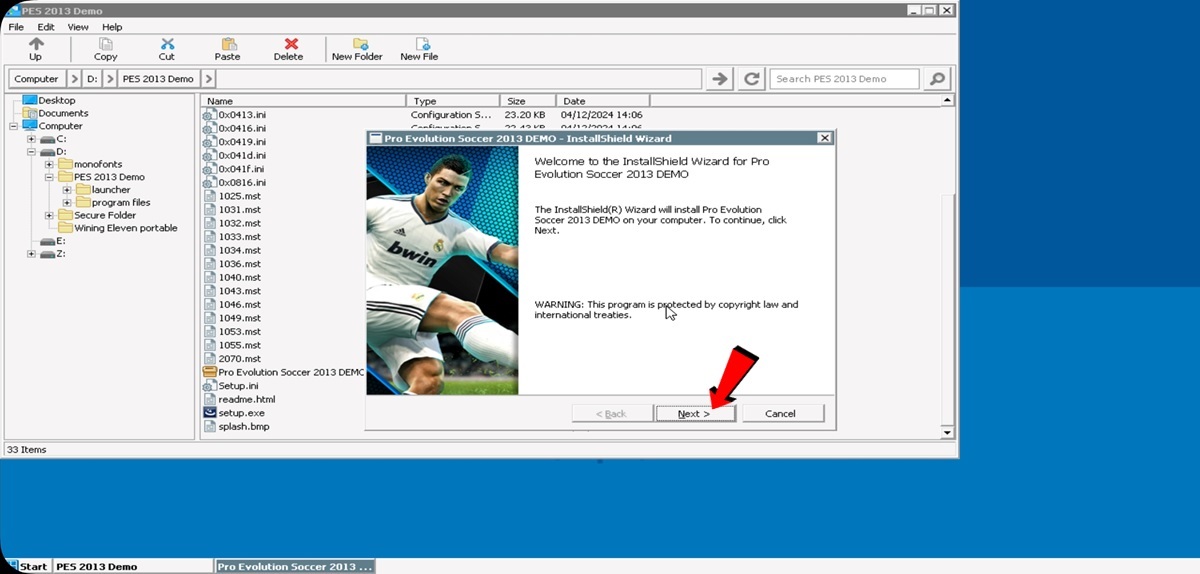The width and height of the screenshot is (1200, 574).
Task: Click the red Delete icon
Action: click(289, 44)
